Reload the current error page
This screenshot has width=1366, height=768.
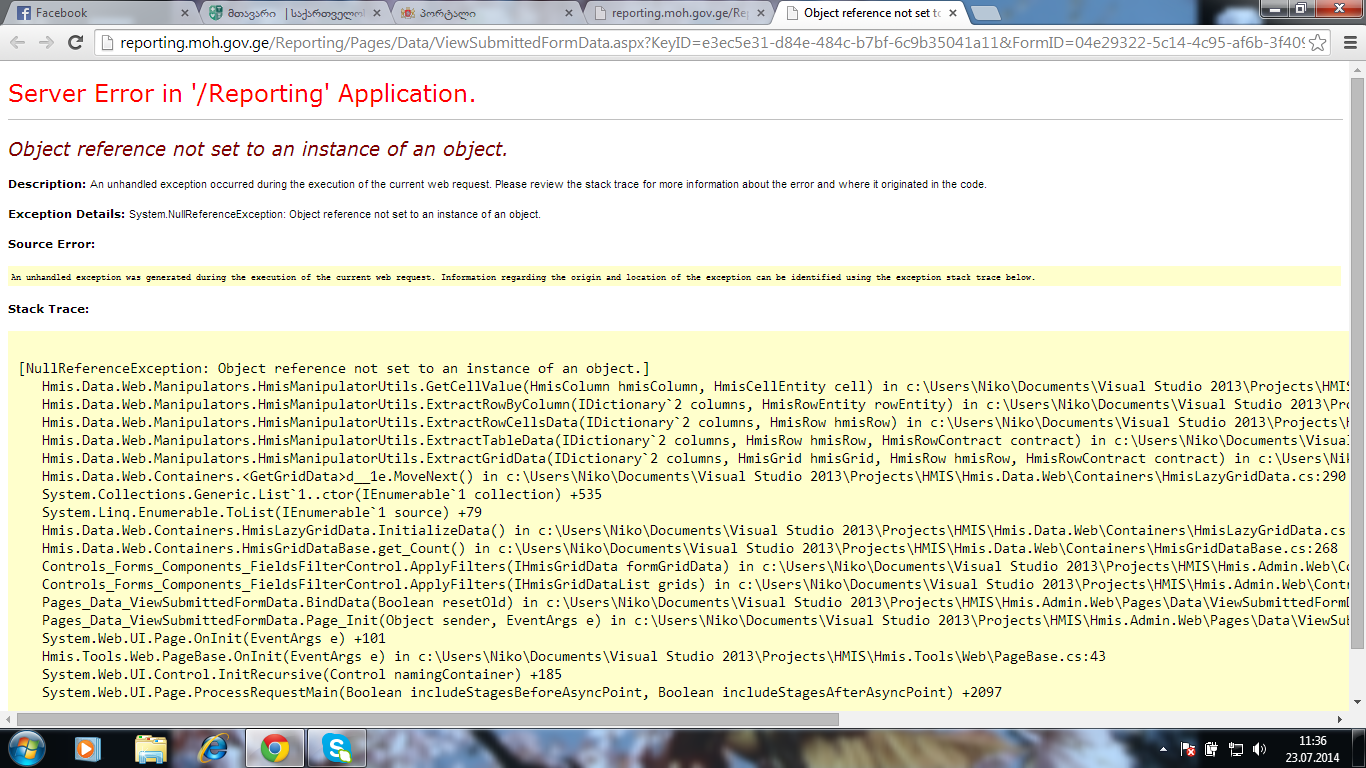[75, 42]
